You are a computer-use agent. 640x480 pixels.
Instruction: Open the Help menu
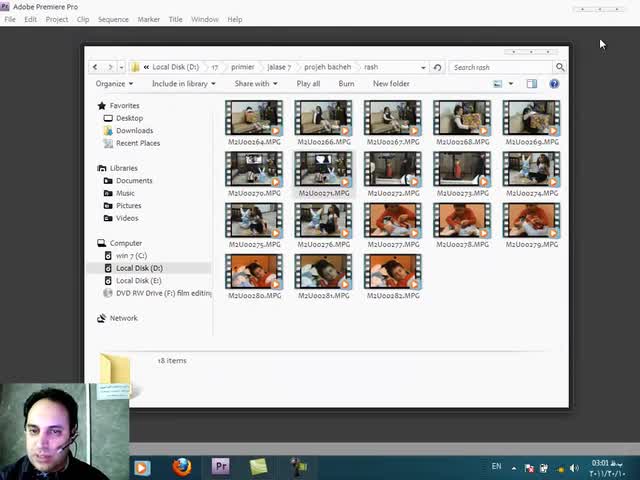[235, 20]
